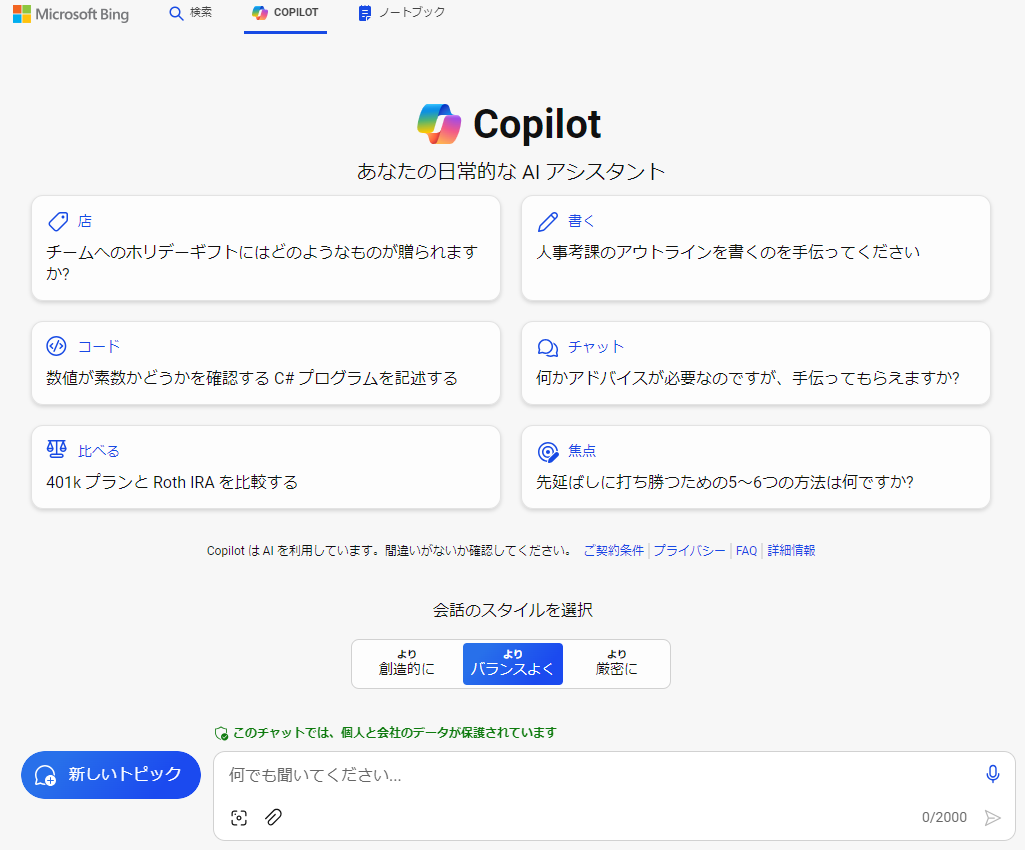
Task: Click the code brackets コード icon
Action: 57,347
